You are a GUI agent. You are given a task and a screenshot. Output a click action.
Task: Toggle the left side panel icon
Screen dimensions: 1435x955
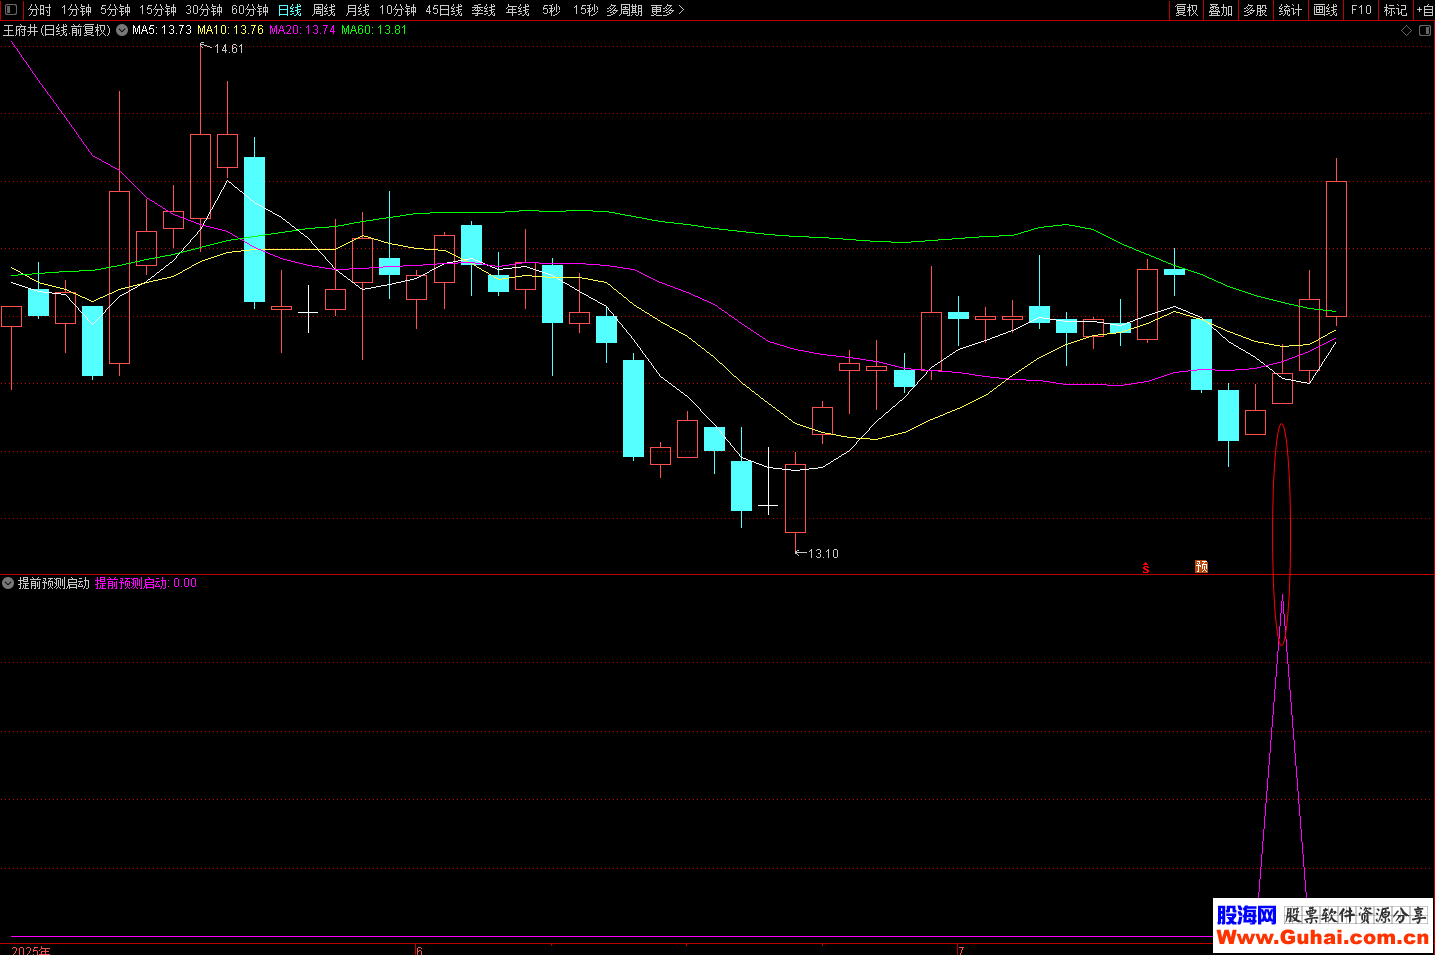[11, 10]
